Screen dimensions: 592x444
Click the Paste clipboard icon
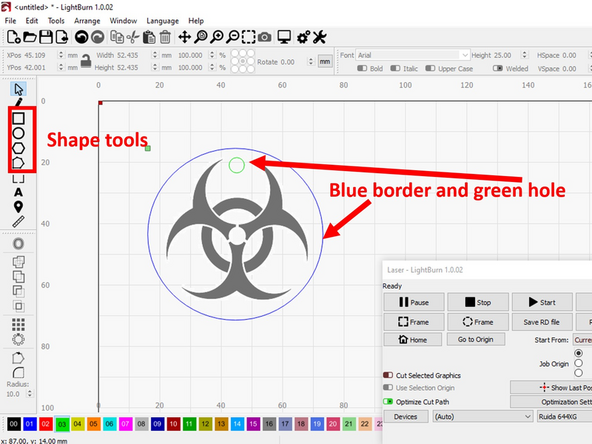[149, 37]
